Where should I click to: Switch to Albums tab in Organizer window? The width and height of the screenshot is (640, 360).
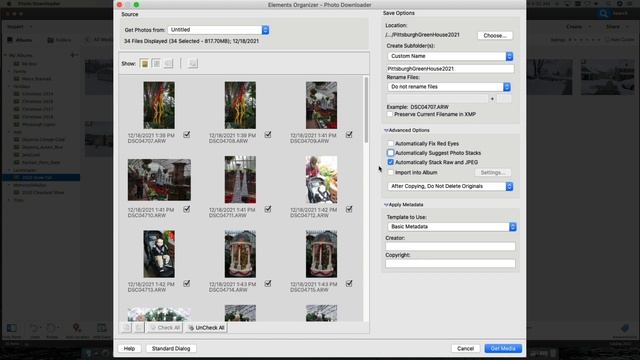[x=20, y=40]
